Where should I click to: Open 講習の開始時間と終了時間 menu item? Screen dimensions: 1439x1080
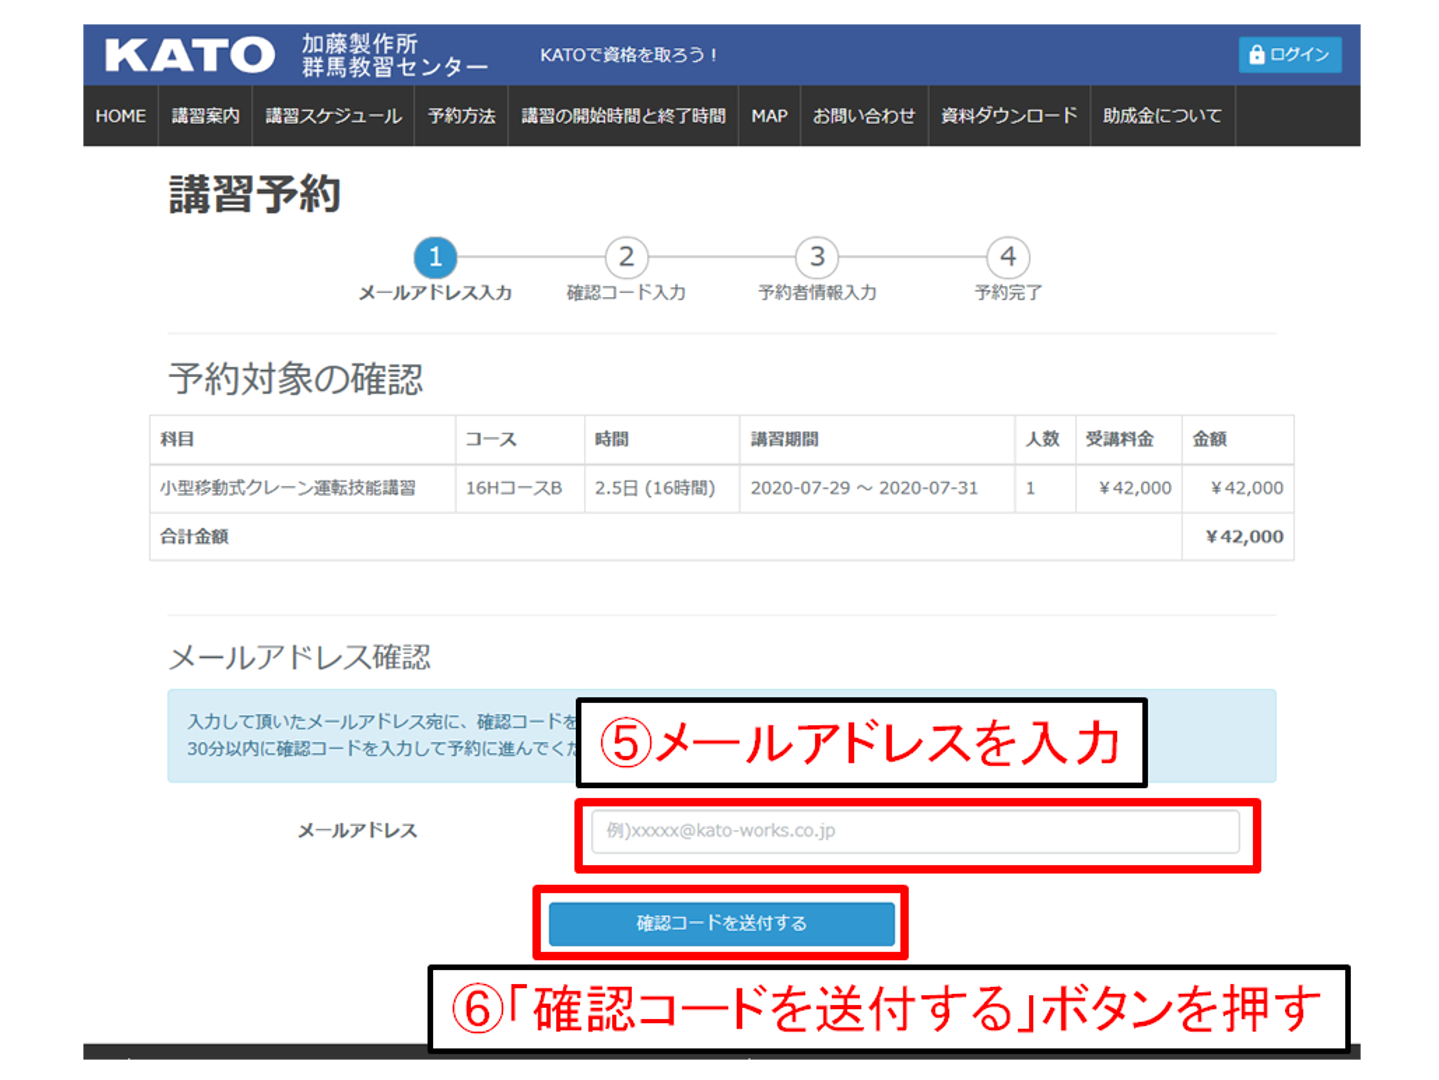[x=623, y=116]
